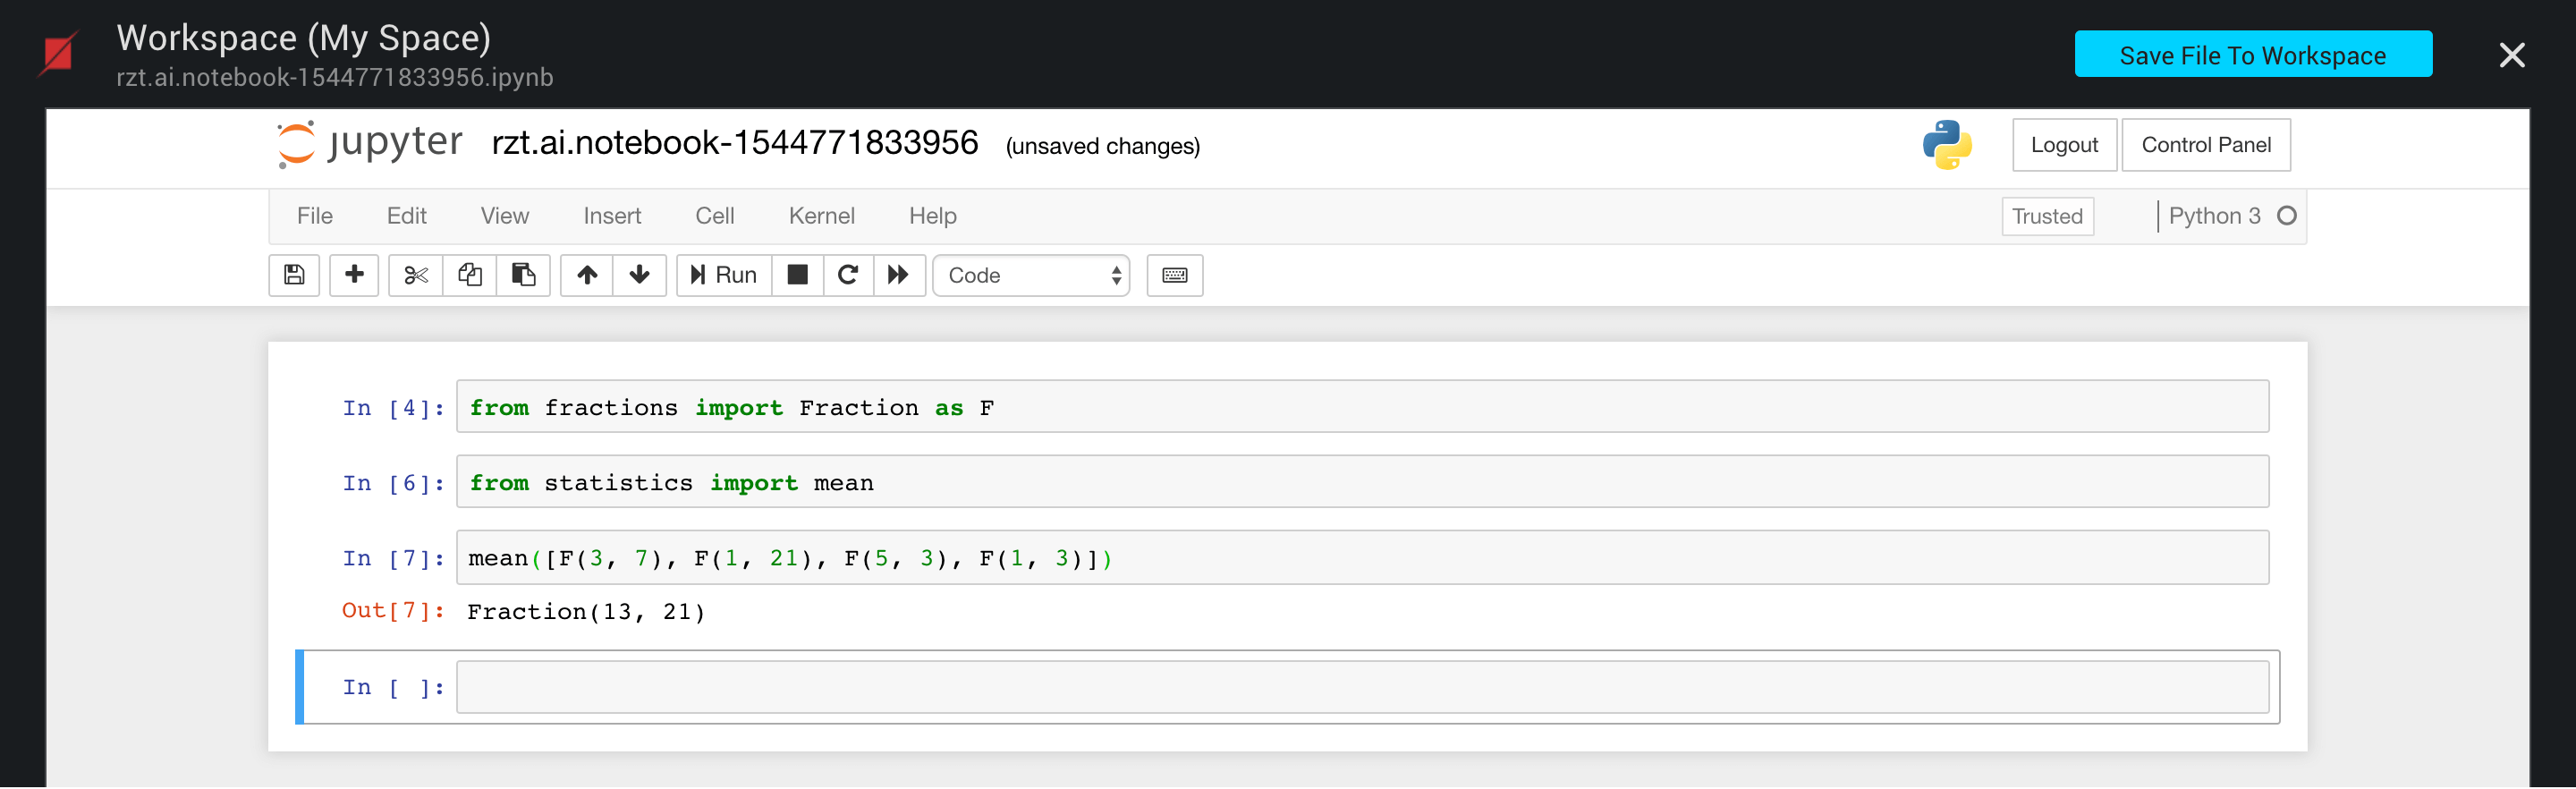Click the rzt.ai.notebook-1544771833956.ipynb filename subtitle
Viewport: 2576px width, 789px height.
tap(335, 78)
